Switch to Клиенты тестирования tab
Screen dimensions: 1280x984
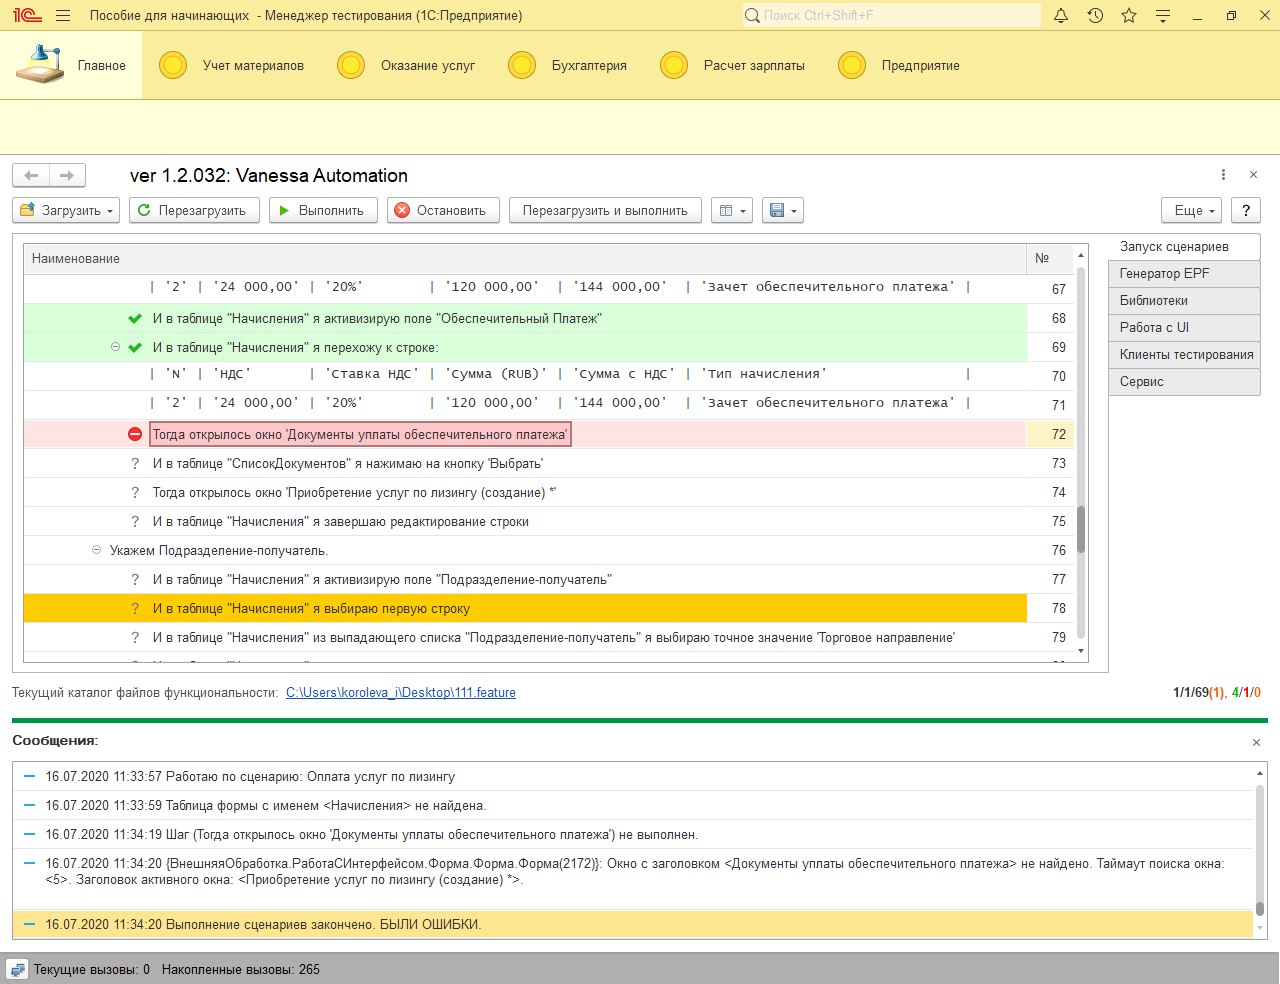[x=1184, y=354]
